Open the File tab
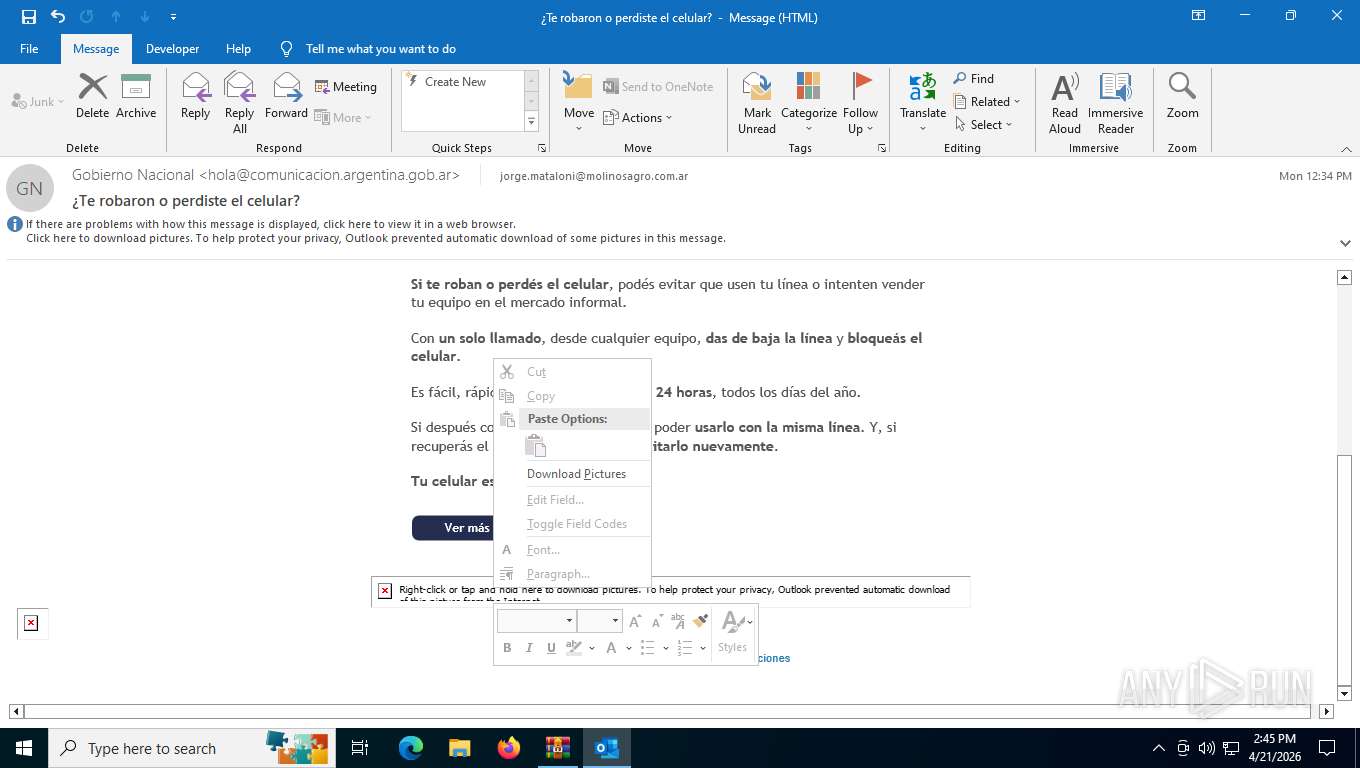Image resolution: width=1360 pixels, height=768 pixels. click(x=29, y=48)
